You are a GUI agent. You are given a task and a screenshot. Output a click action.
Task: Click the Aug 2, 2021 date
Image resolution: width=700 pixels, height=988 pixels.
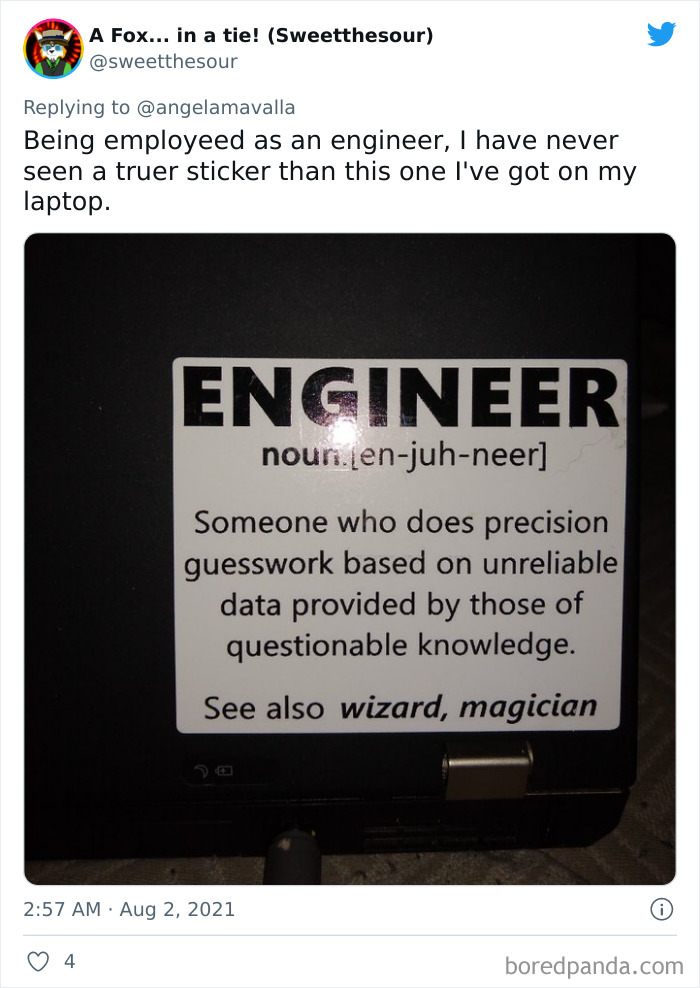177,909
